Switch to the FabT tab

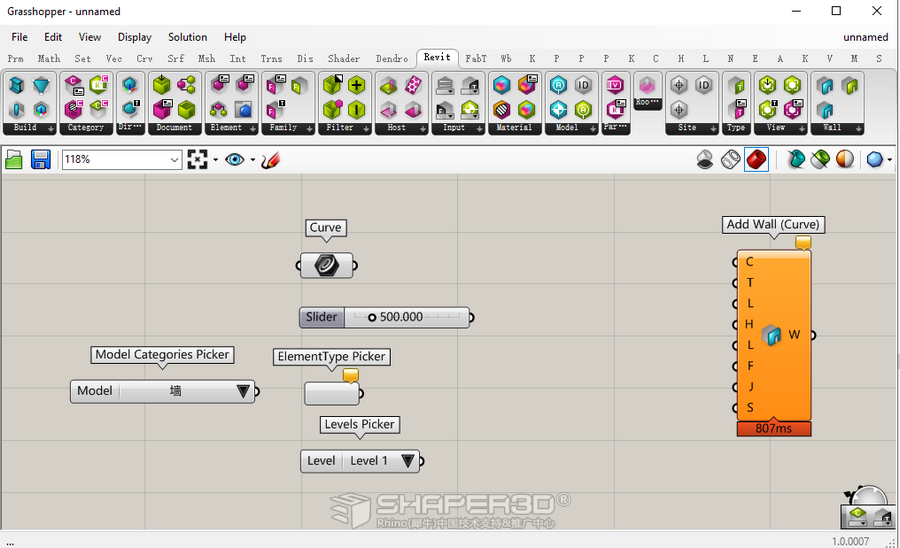pos(476,59)
